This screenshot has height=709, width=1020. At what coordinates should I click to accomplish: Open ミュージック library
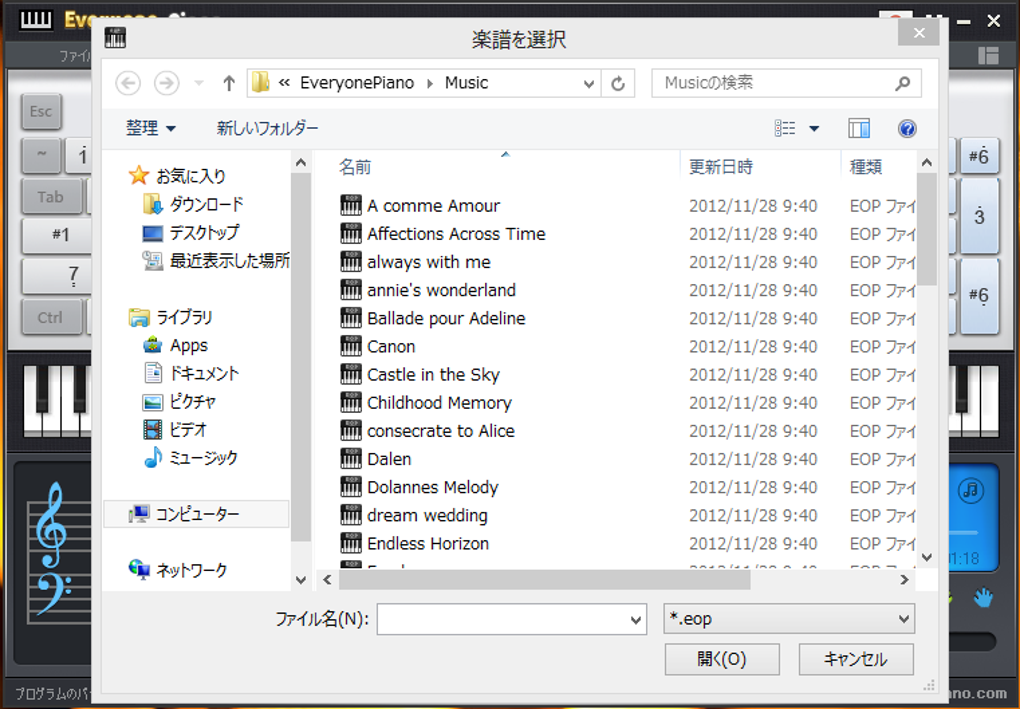[x=190, y=457]
